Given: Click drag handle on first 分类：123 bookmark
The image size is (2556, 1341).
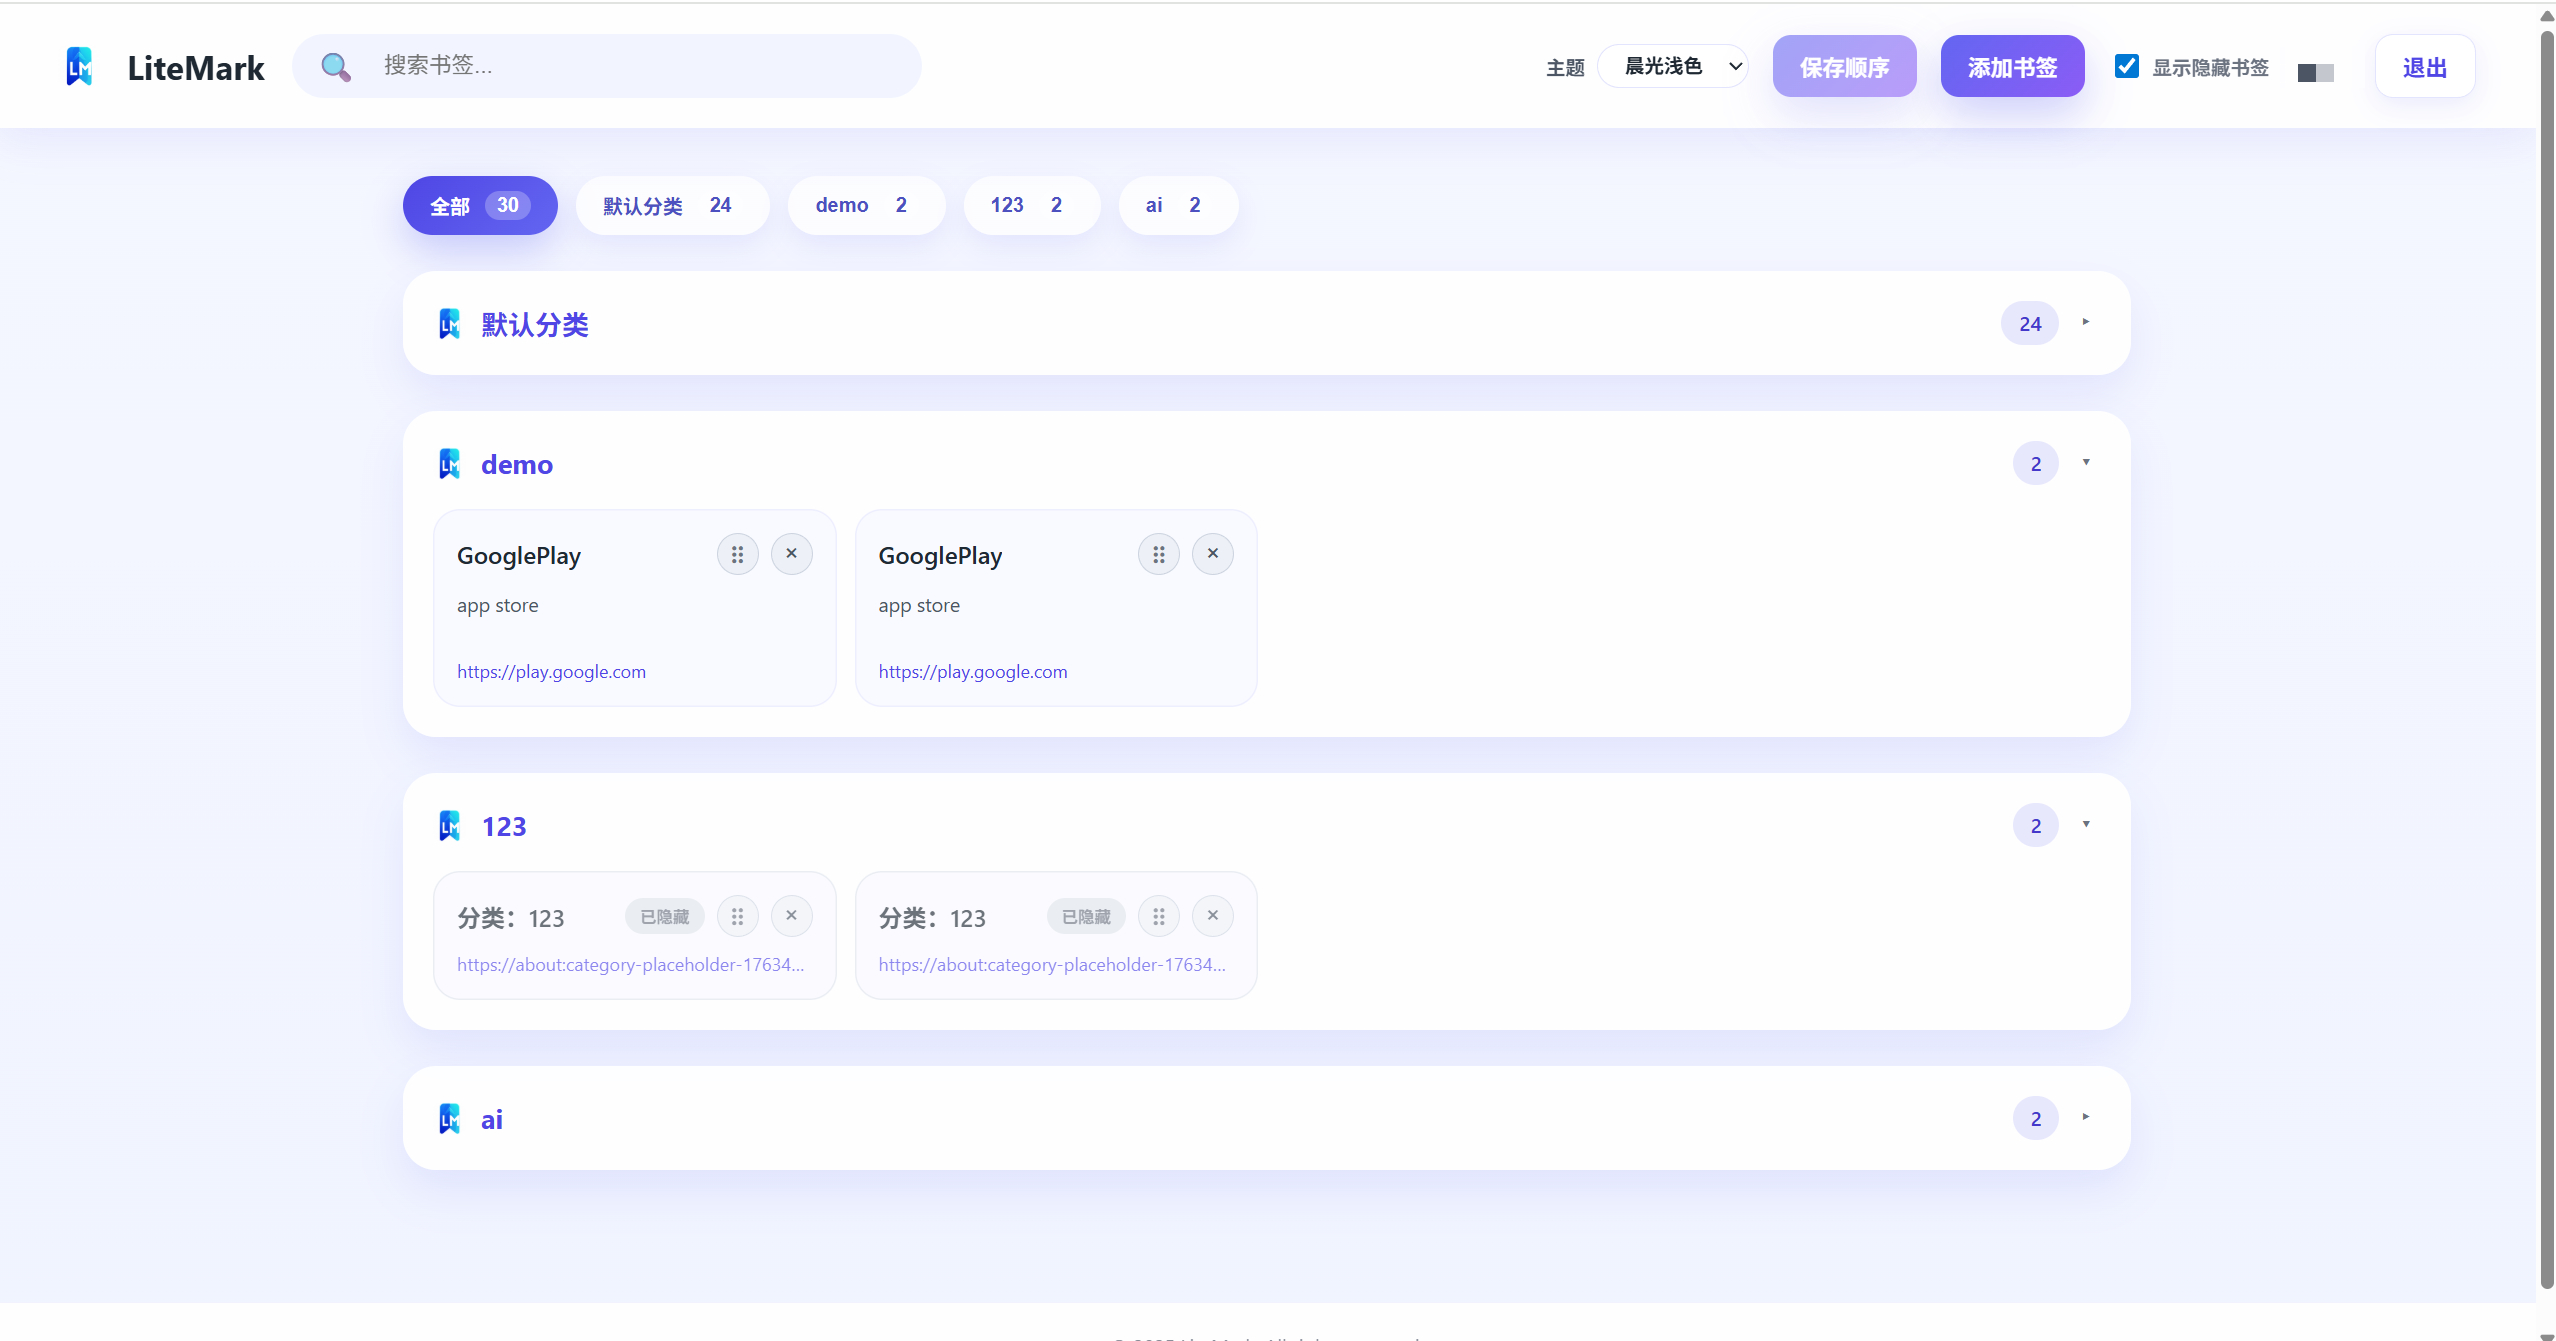Looking at the screenshot, I should click(x=737, y=915).
